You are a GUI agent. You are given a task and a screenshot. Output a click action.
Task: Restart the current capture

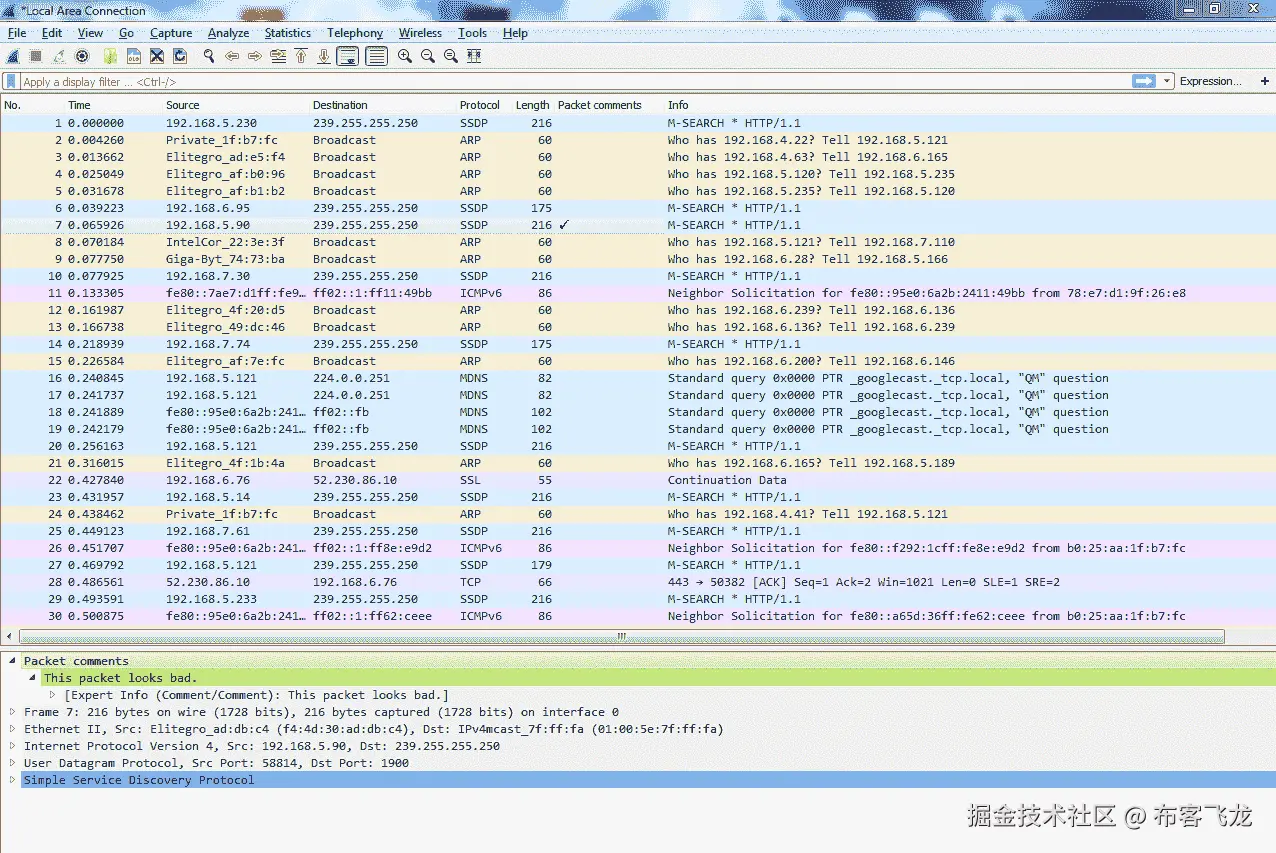pos(59,57)
